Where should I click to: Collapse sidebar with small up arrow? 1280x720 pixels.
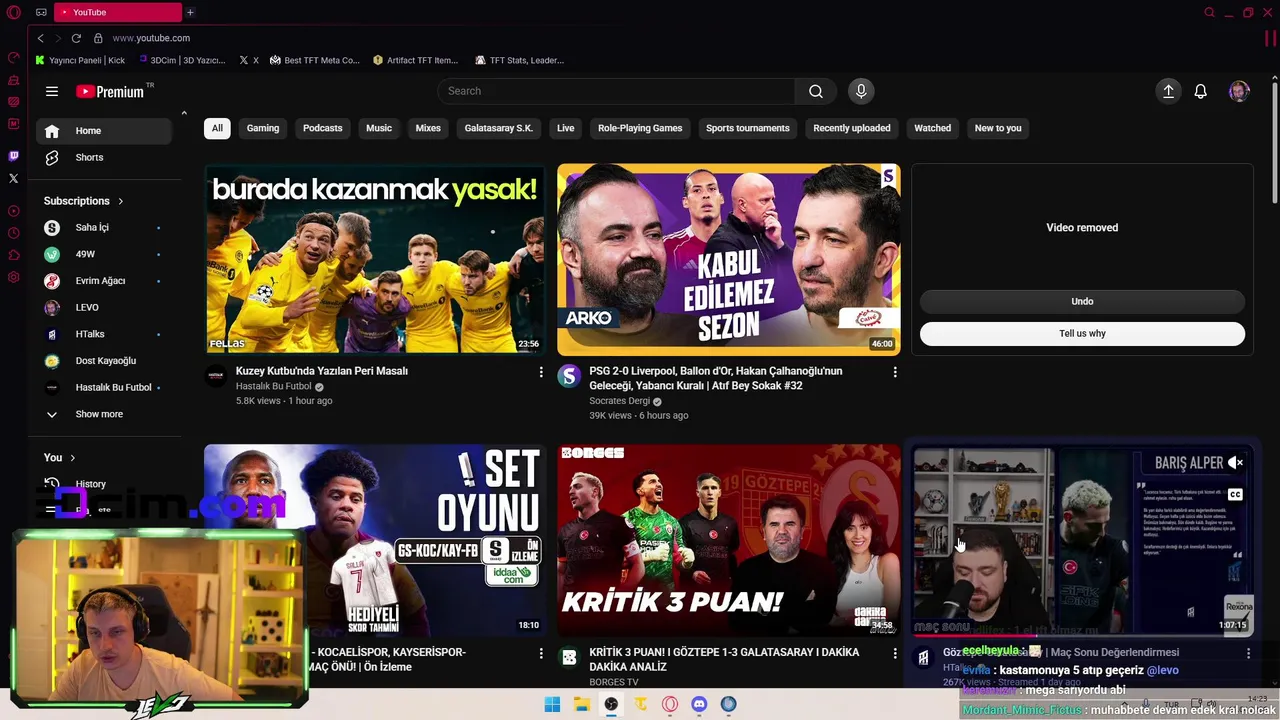tap(184, 113)
